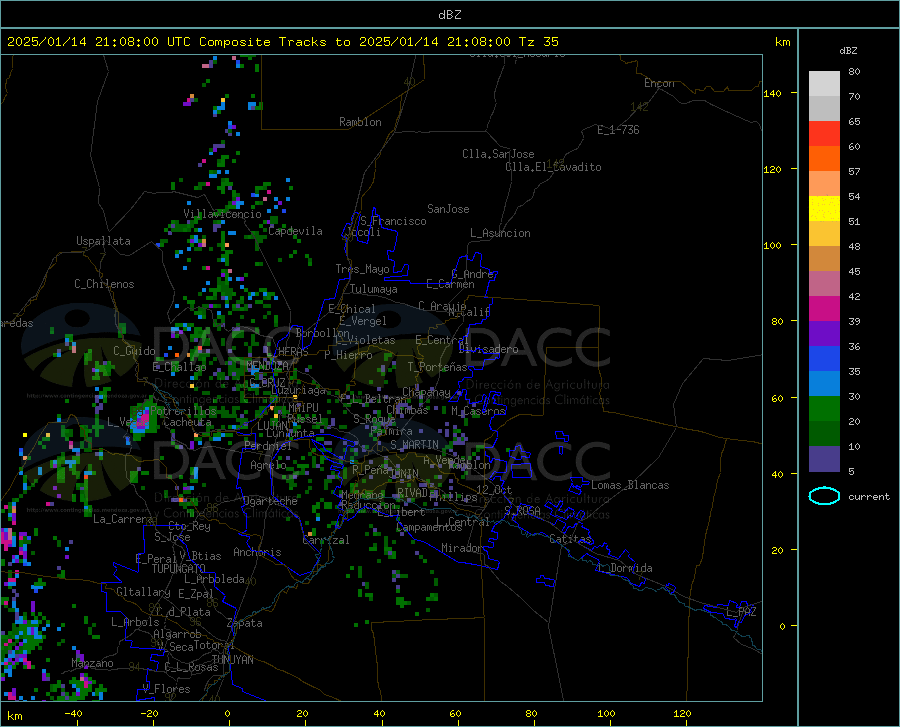This screenshot has height=727, width=900.
Task: Click the 'Chapanay' label
Action: click(426, 392)
